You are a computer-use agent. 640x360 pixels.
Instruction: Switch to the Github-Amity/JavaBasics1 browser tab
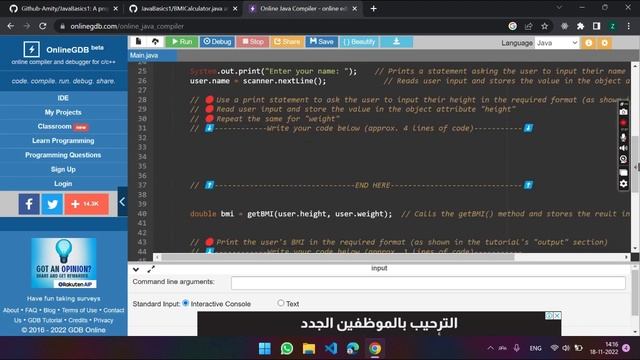click(63, 9)
